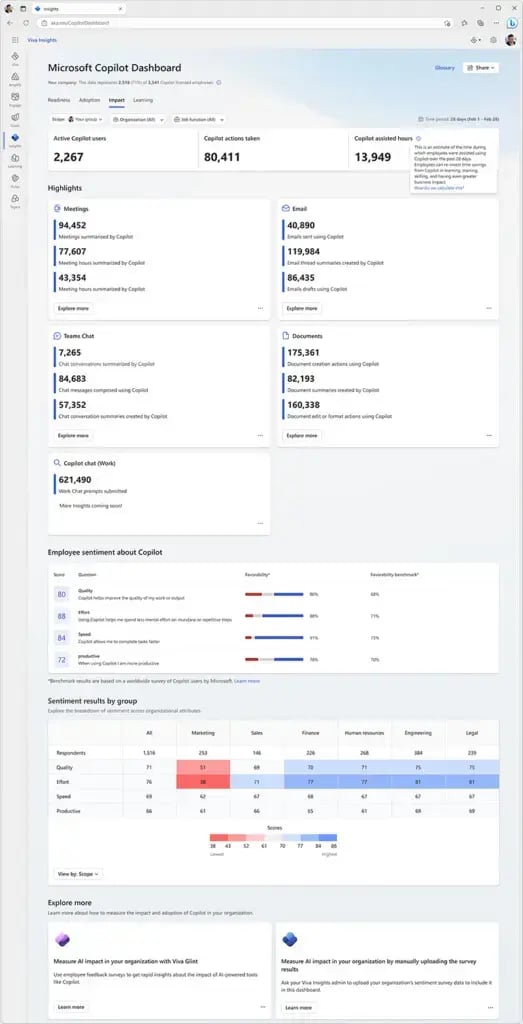This screenshot has height=1024, width=523.
Task: Click Learn more on survey upload card
Action: coord(300,1007)
